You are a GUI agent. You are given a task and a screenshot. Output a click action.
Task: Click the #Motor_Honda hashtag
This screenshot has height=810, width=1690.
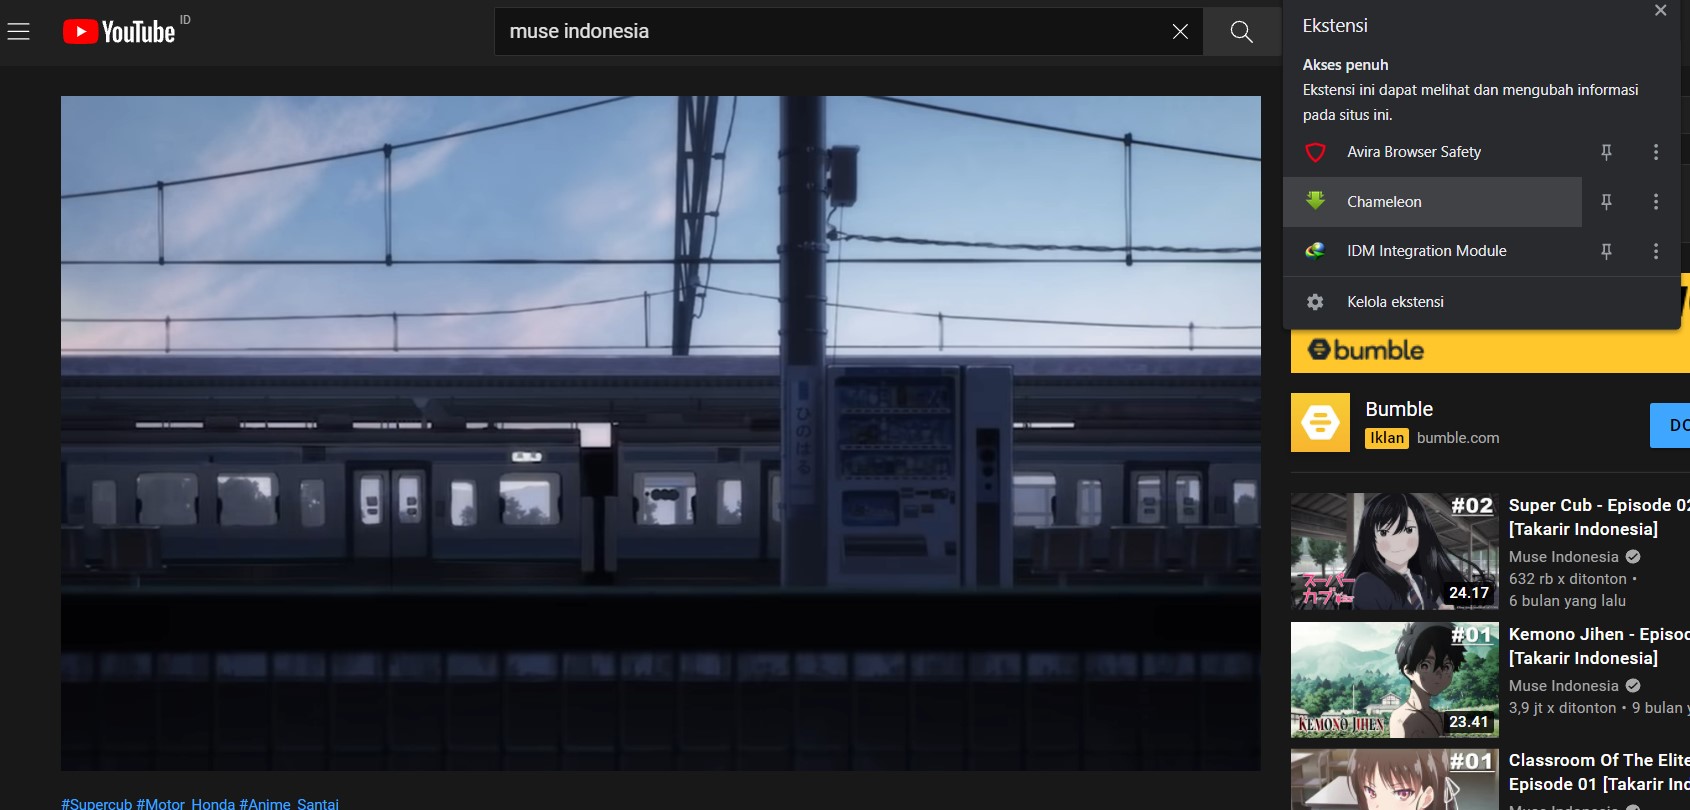pyautogui.click(x=185, y=804)
